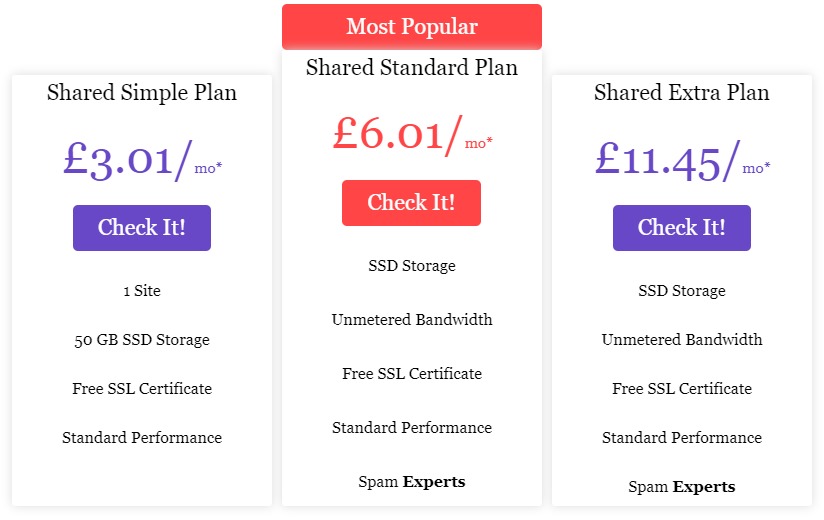Screen dimensions: 824x520
Task: Click Standard Performance in Extra Plan
Action: coord(682,438)
